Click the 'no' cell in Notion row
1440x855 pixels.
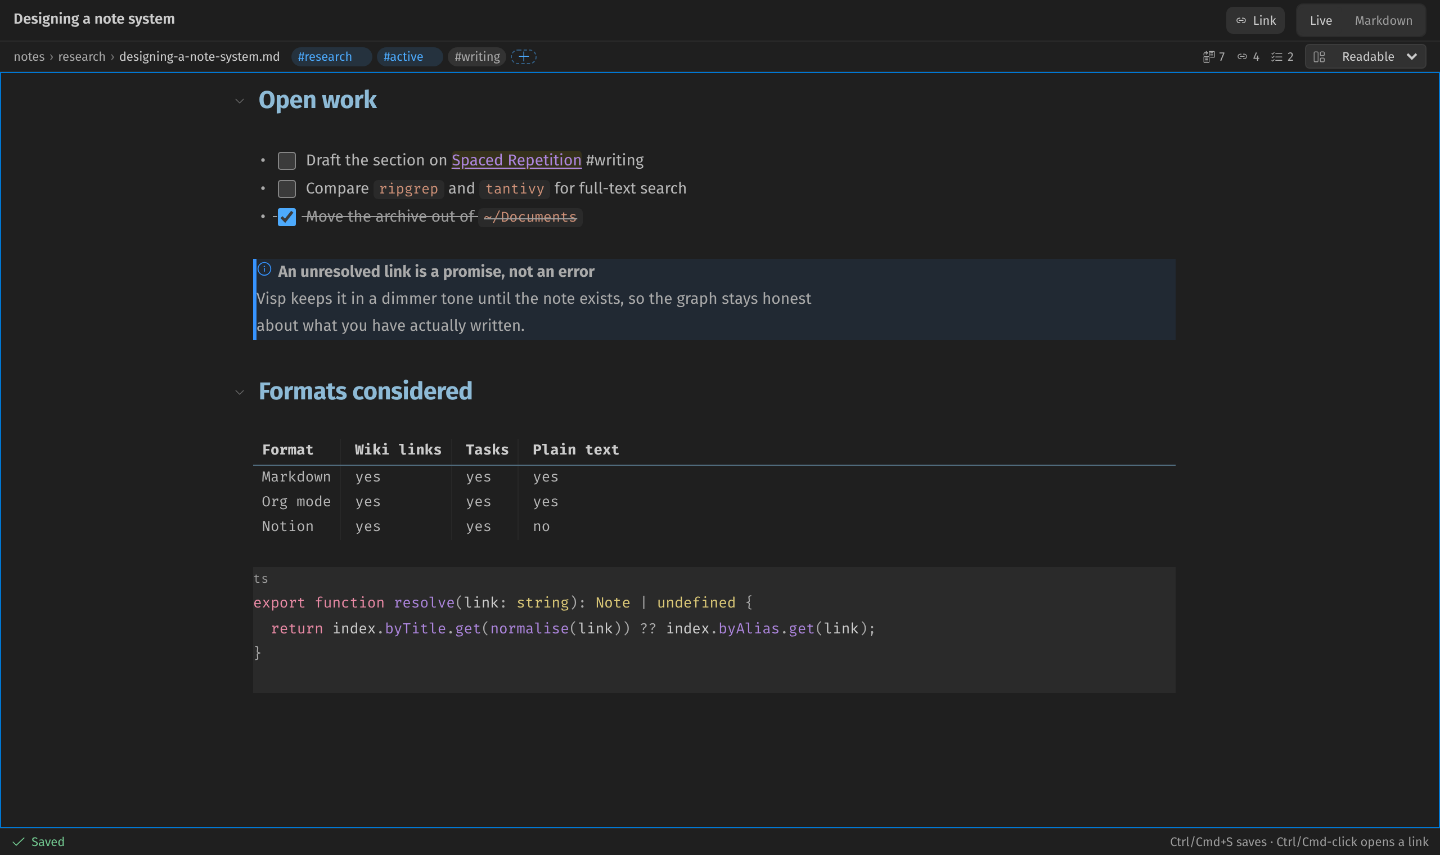[541, 526]
